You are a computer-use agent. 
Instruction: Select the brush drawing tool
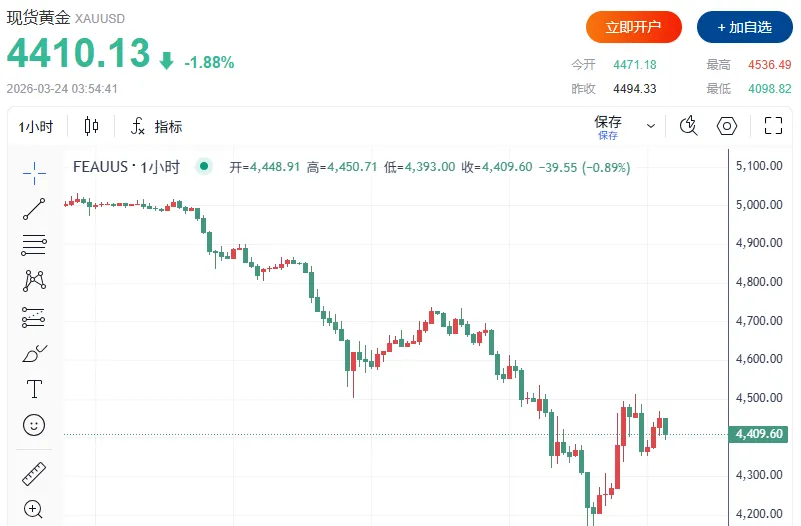[x=34, y=353]
